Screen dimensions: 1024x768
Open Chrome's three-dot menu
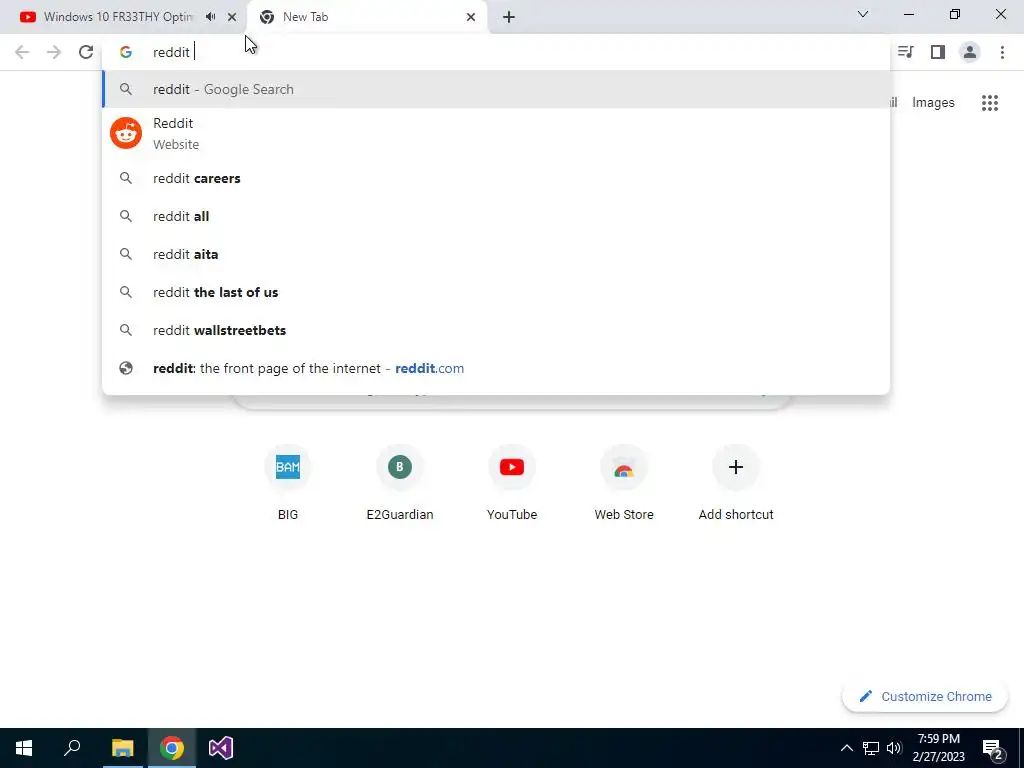(x=1002, y=52)
